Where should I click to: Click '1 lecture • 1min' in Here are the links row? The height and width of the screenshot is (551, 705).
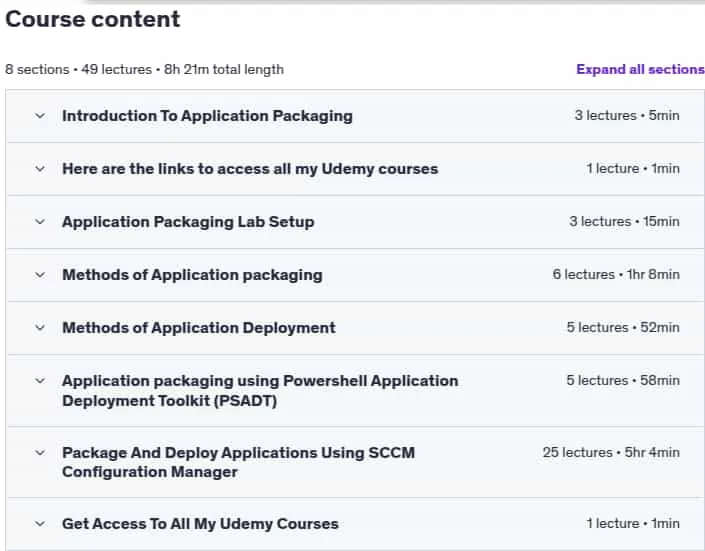633,169
